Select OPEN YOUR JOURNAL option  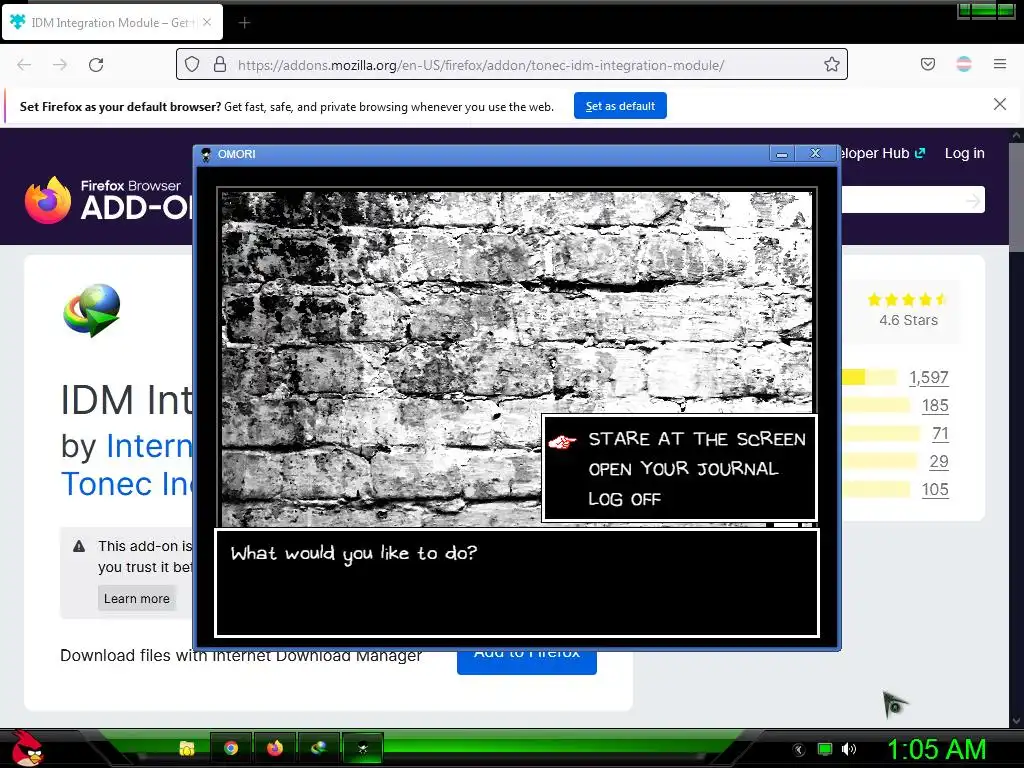click(x=683, y=469)
